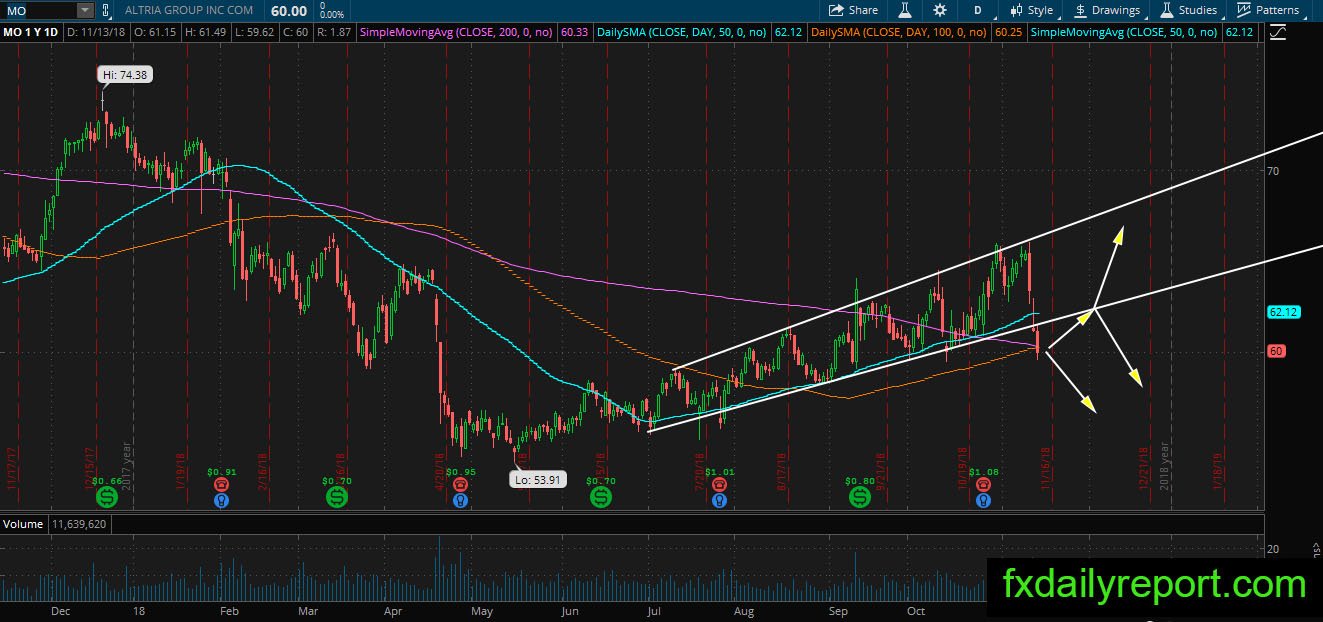The height and width of the screenshot is (622, 1323).
Task: Click the blue lightbulb icon below $1.01 earnings
Action: [719, 500]
